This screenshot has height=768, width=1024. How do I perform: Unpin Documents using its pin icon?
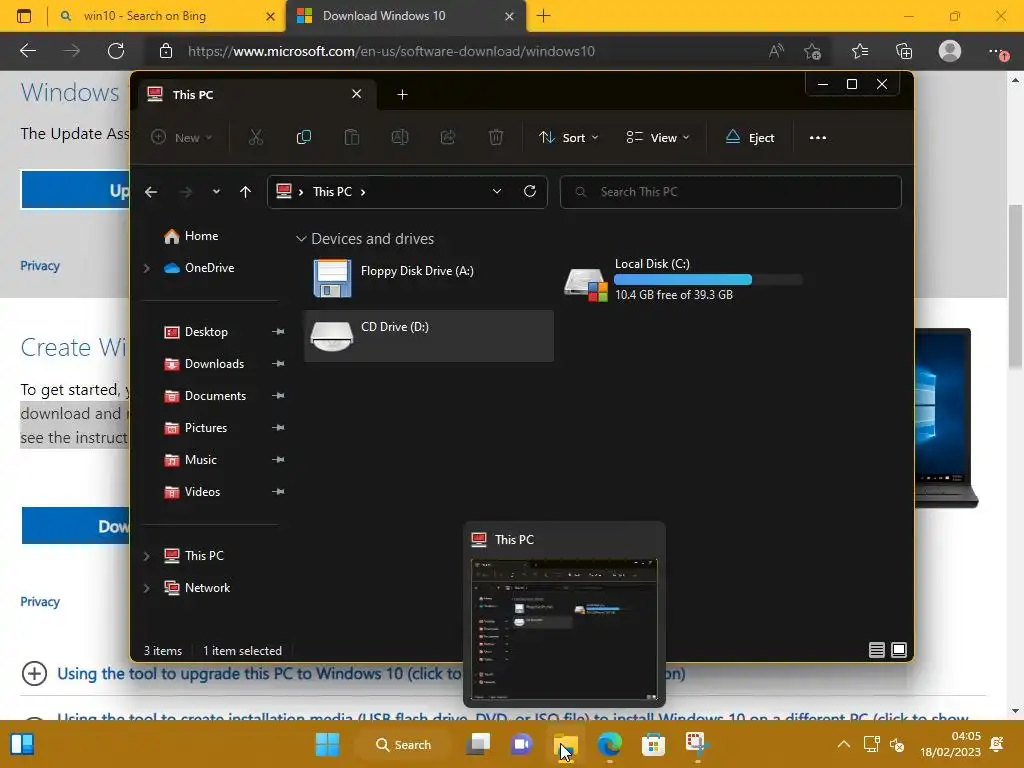point(278,396)
